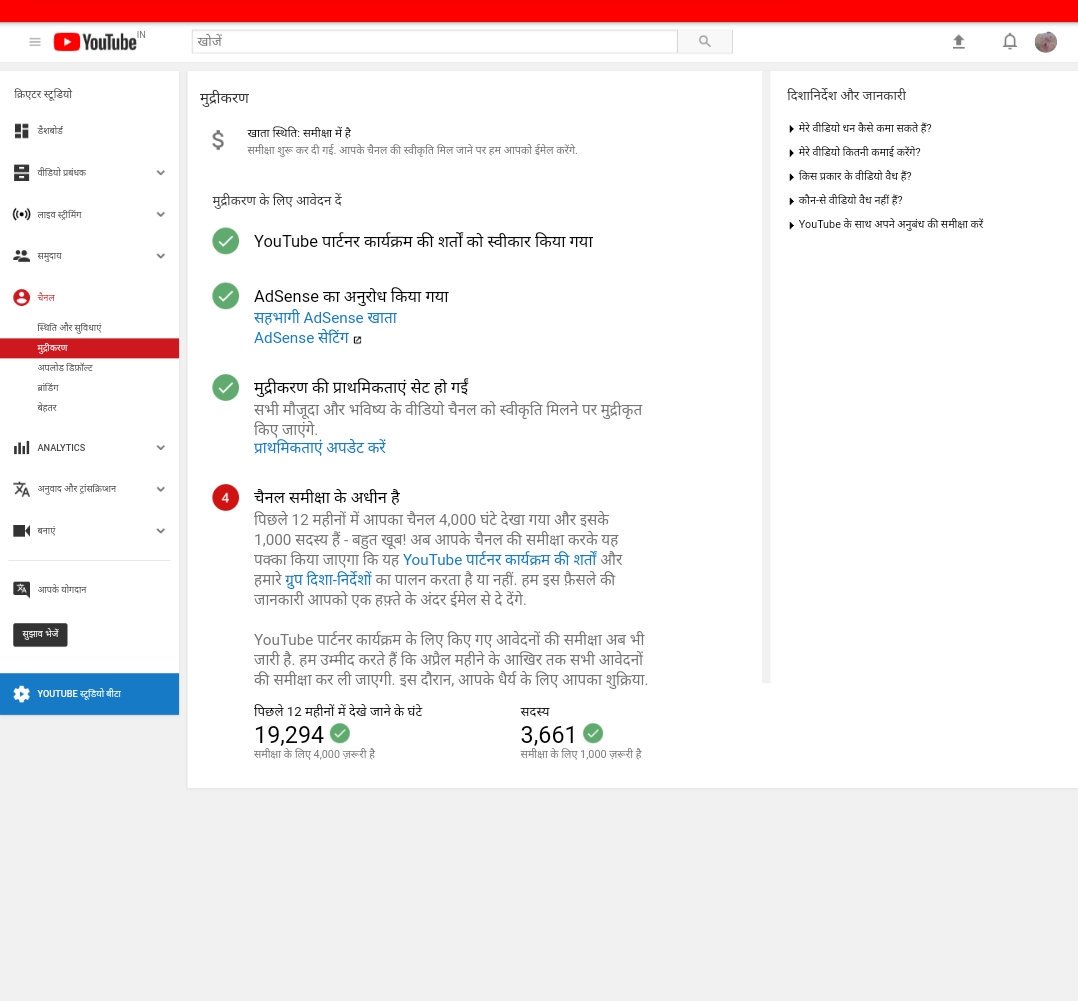Open the notifications bell
Image resolution: width=1078 pixels, height=1001 pixels.
[x=1009, y=42]
